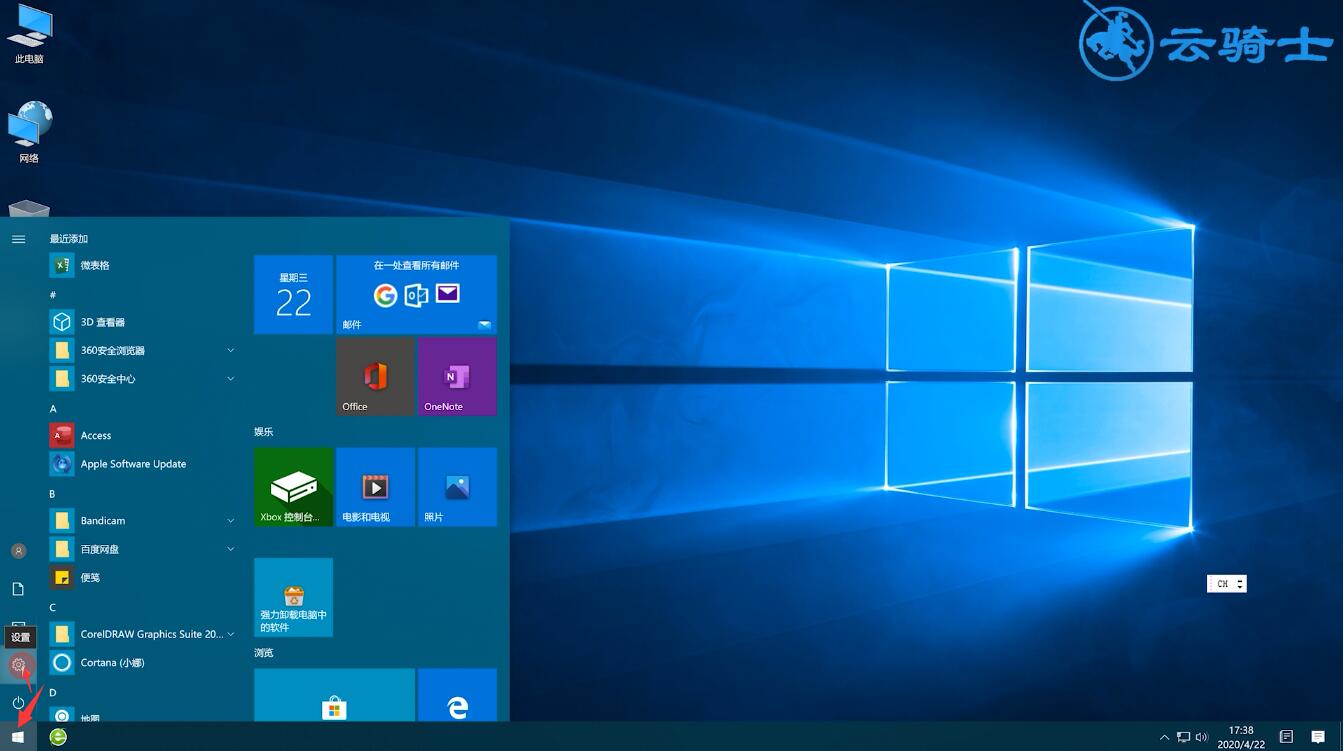Viewport: 1343px width, 751px height.
Task: Click the A alphabet section header
Action: tap(53, 409)
